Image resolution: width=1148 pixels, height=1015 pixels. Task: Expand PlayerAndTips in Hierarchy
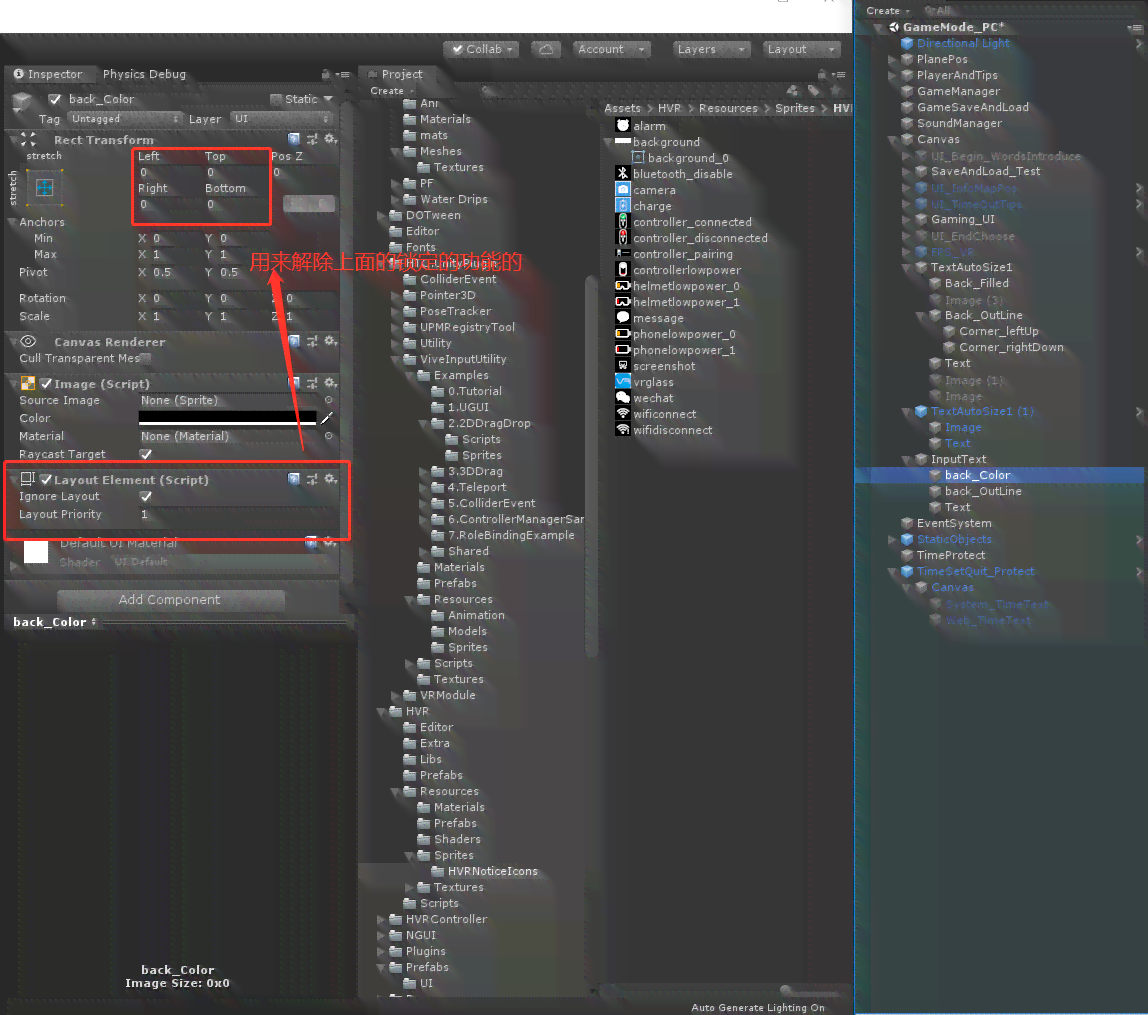tap(892, 75)
